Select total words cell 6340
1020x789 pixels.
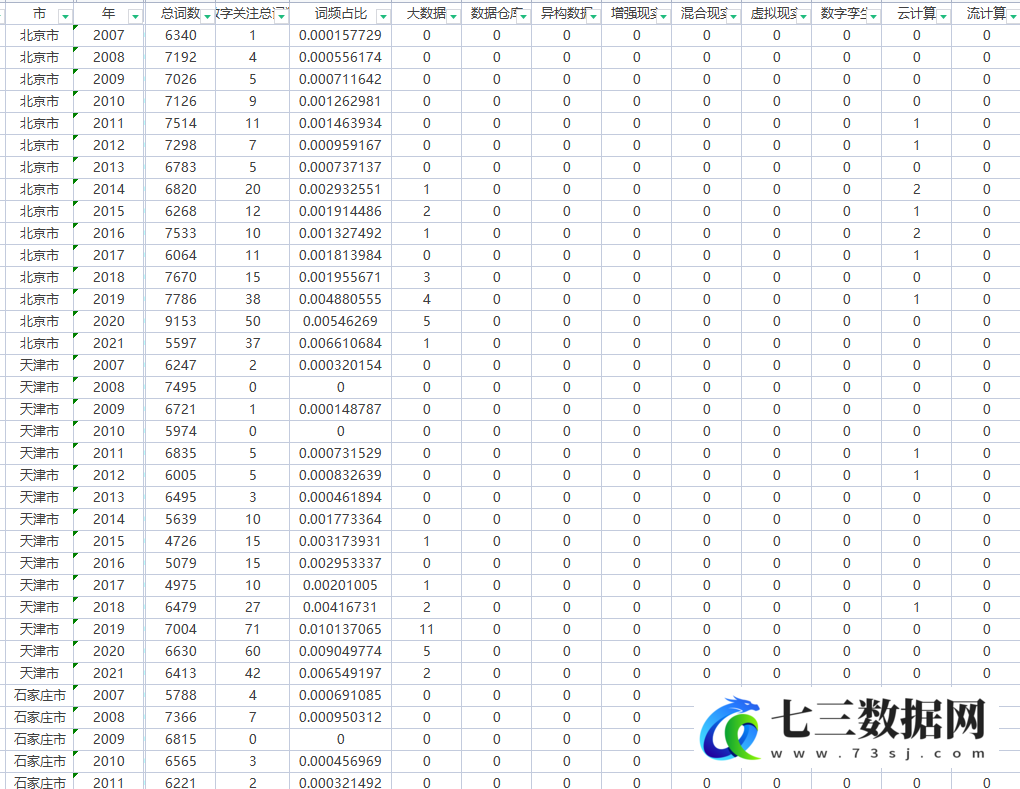[x=180, y=36]
